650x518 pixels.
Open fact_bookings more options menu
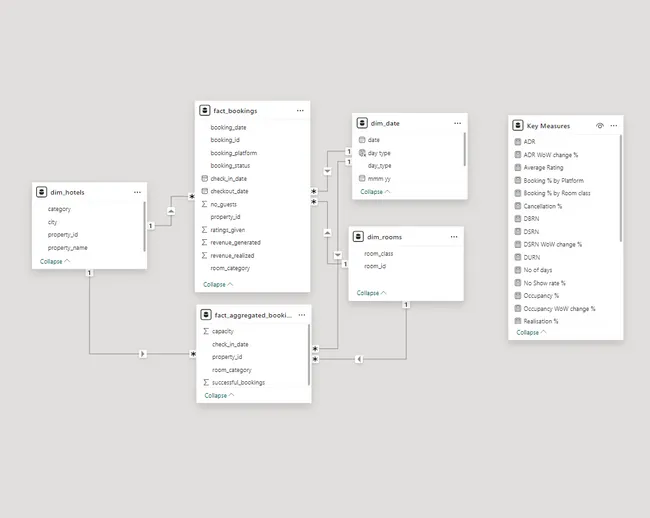coord(300,111)
